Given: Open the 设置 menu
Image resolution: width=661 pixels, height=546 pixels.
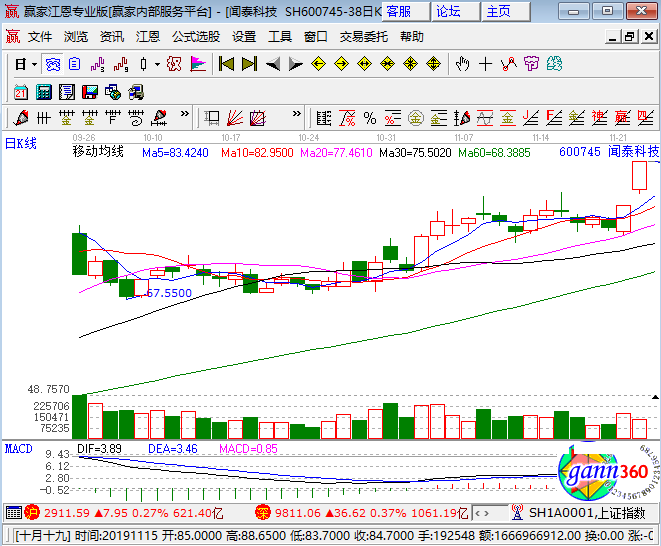Looking at the screenshot, I should (244, 37).
